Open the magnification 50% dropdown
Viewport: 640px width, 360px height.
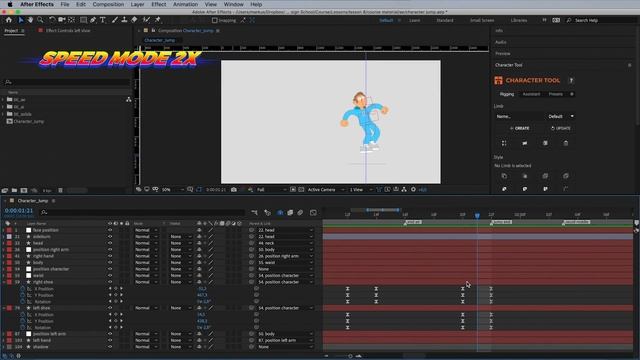pyautogui.click(x=173, y=189)
